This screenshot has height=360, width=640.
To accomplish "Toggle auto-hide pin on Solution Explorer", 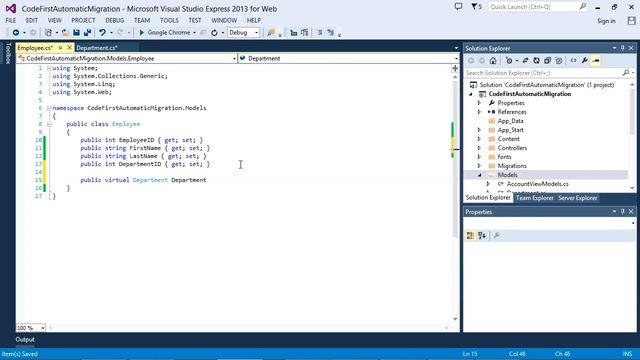I will point(622,48).
